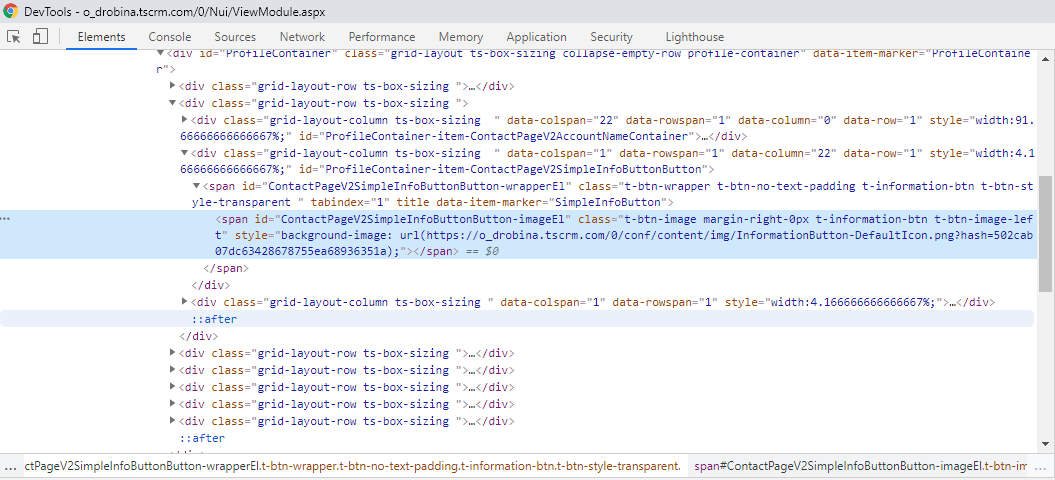
Task: Click the Chrome icon in the title bar
Action: click(10, 11)
